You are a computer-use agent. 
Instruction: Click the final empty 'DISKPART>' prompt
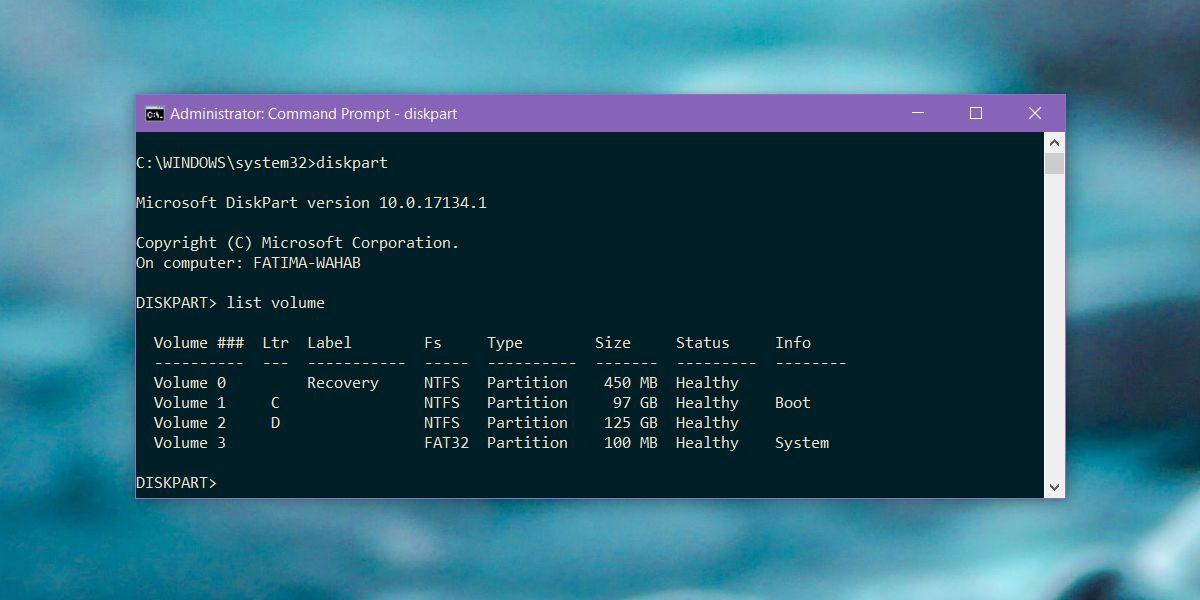point(176,483)
